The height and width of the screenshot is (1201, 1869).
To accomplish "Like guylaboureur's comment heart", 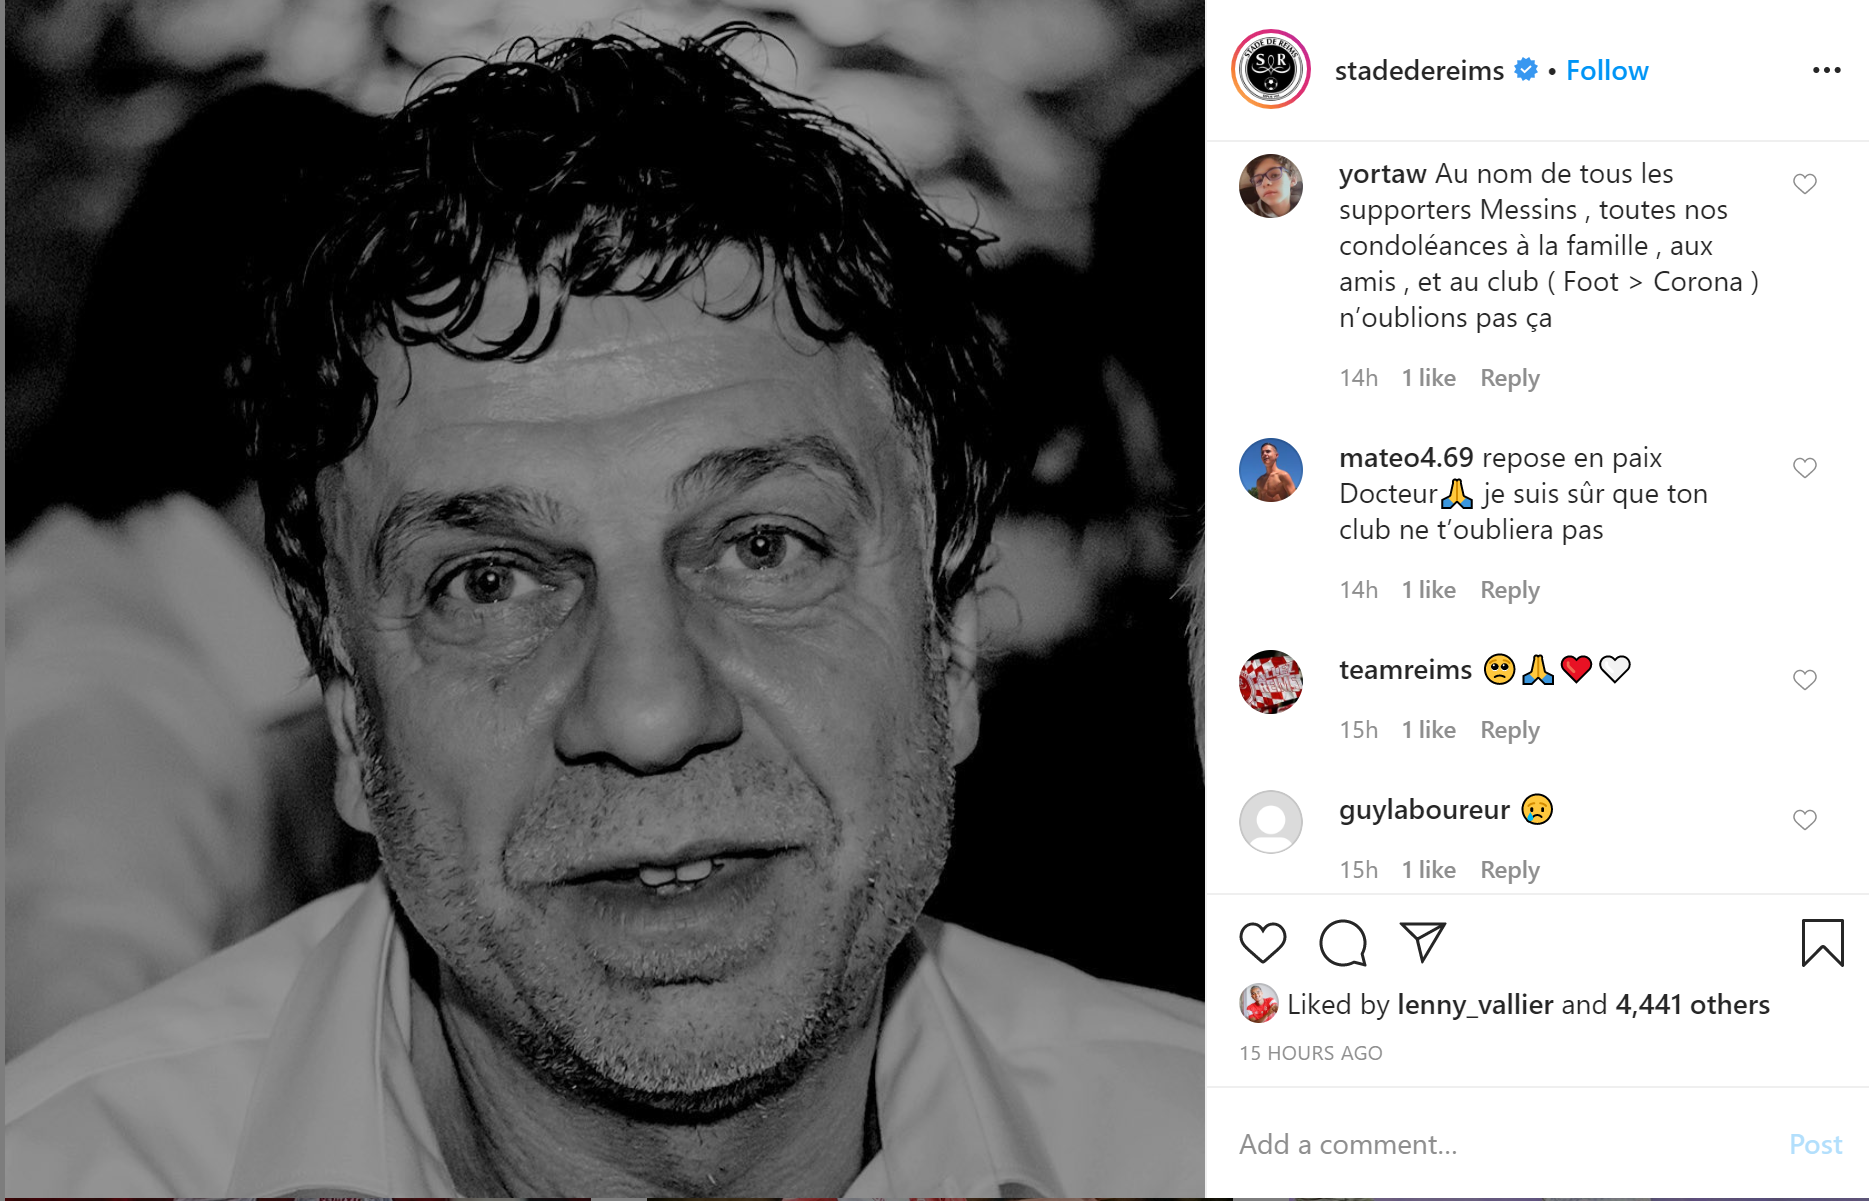I will point(1804,820).
